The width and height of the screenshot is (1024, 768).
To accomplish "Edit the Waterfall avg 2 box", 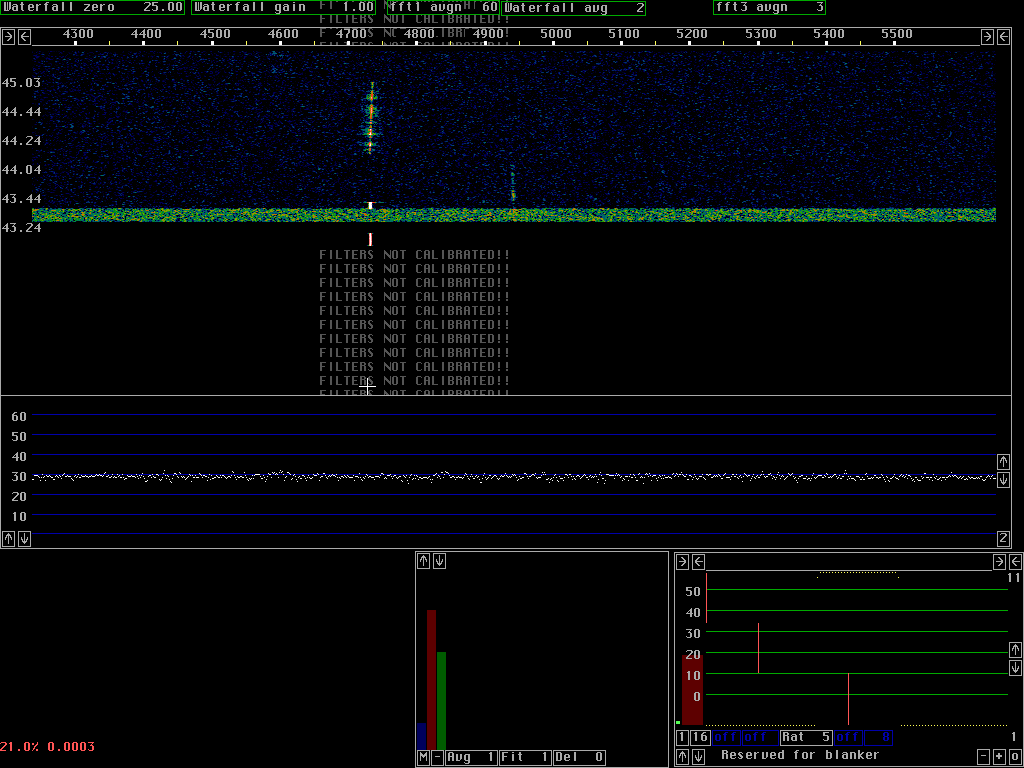I will (573, 8).
